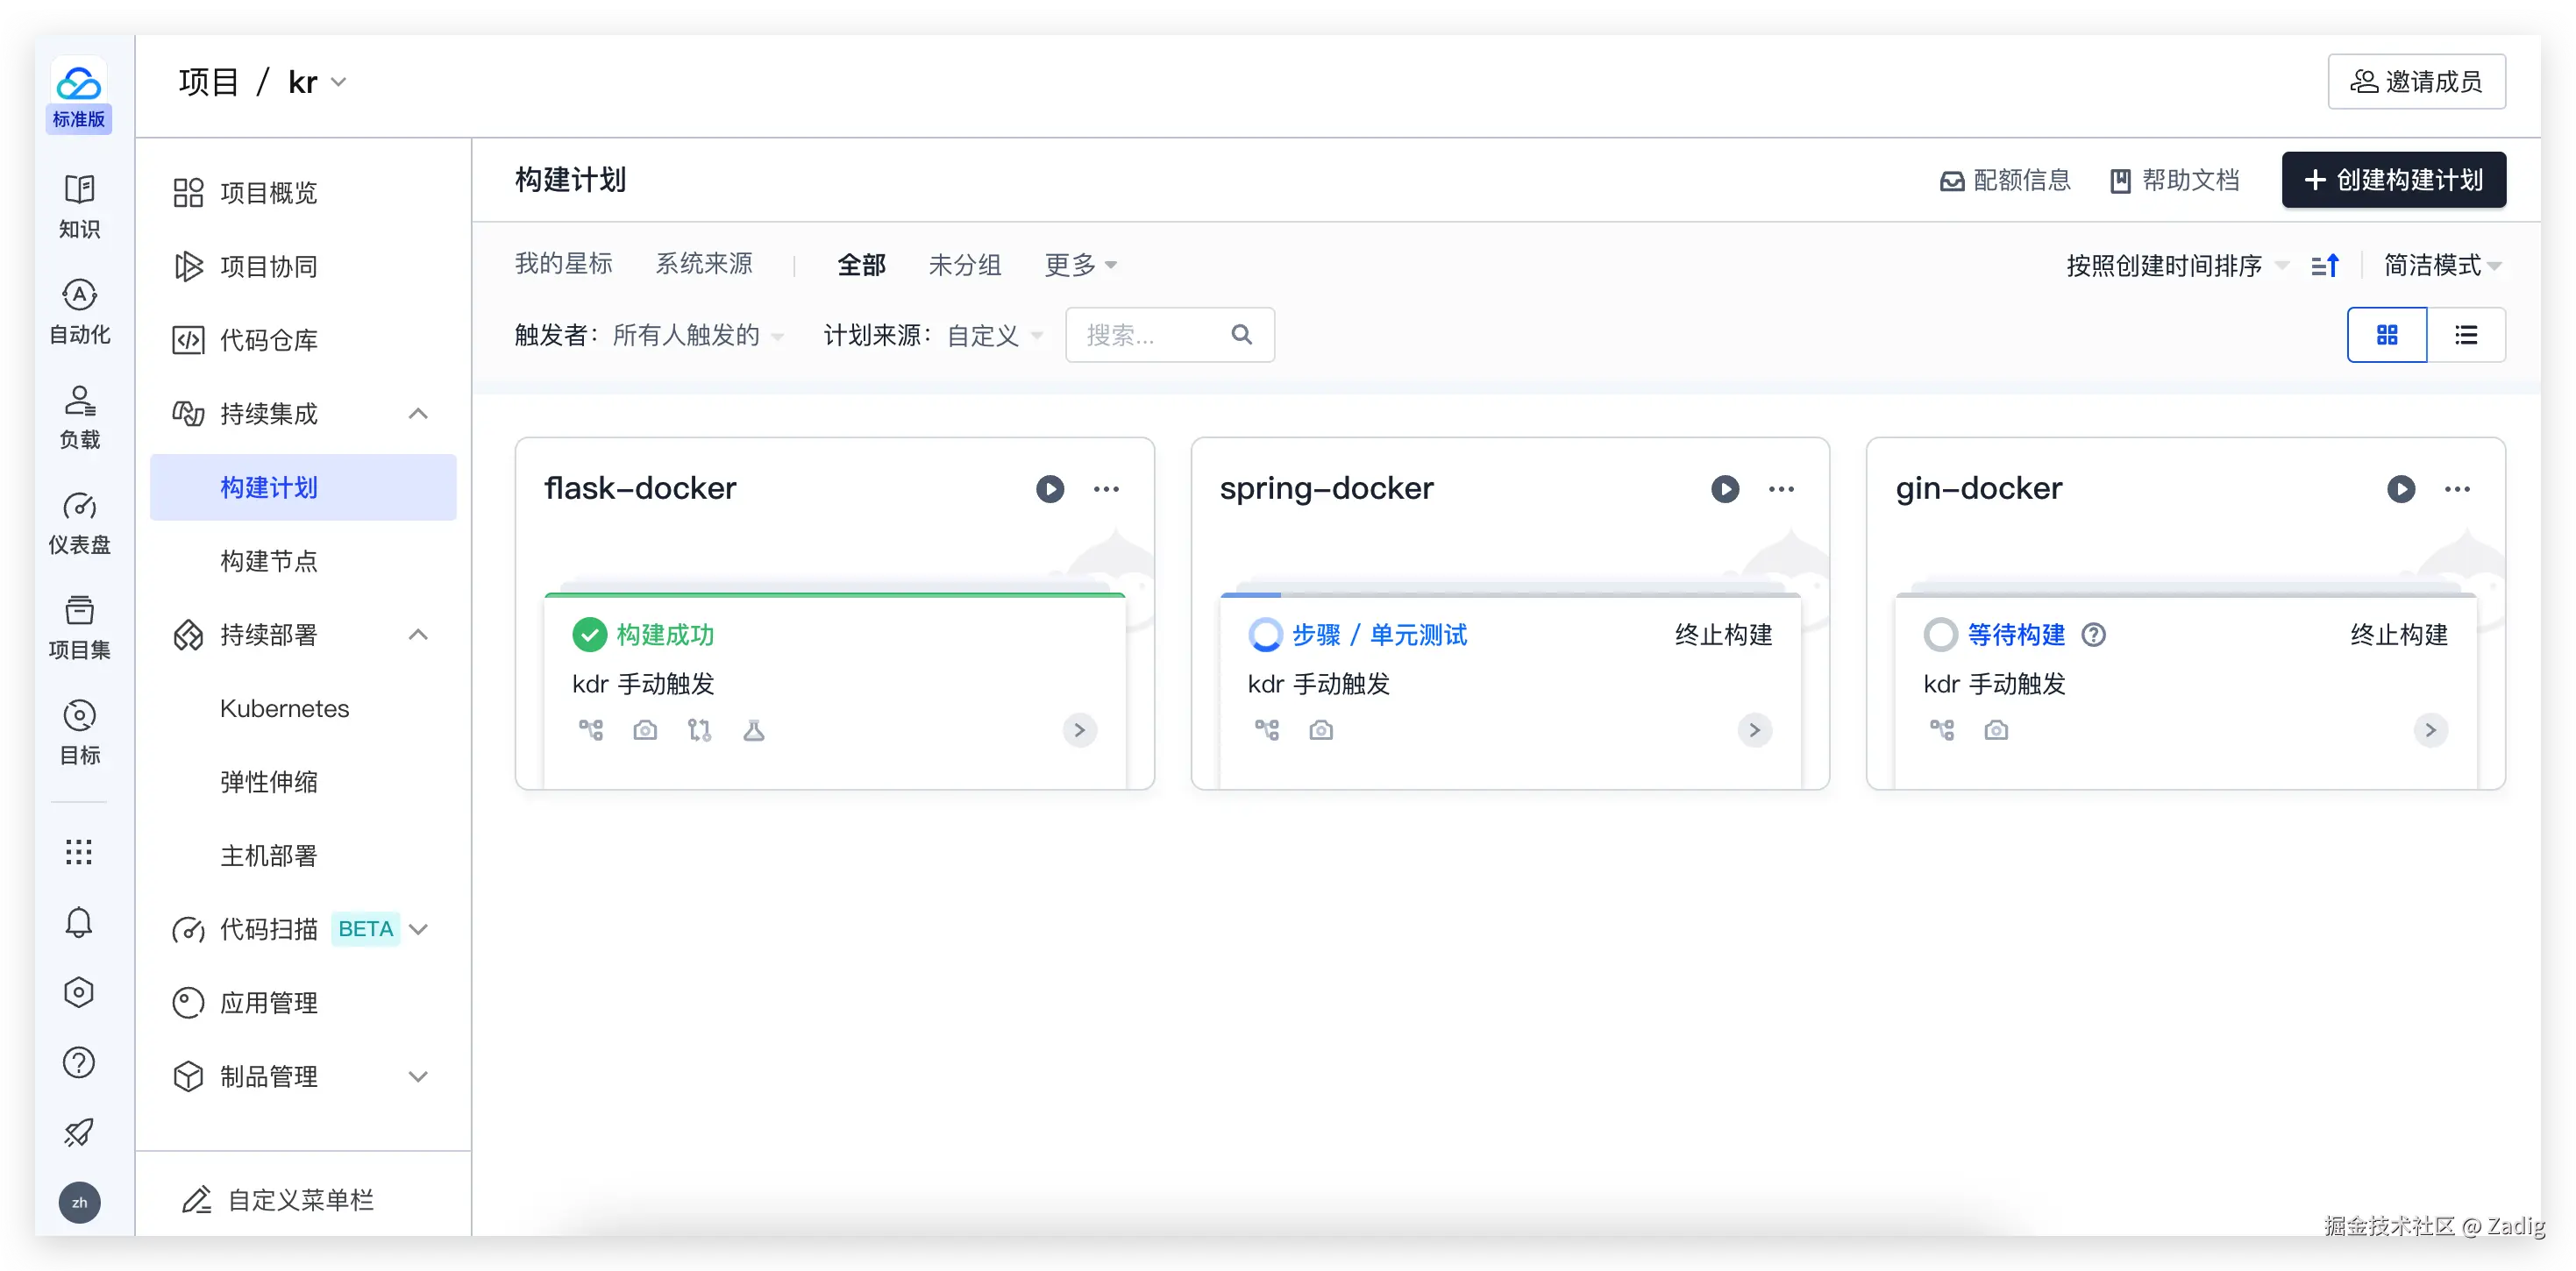Switch to list view layout

[2466, 335]
